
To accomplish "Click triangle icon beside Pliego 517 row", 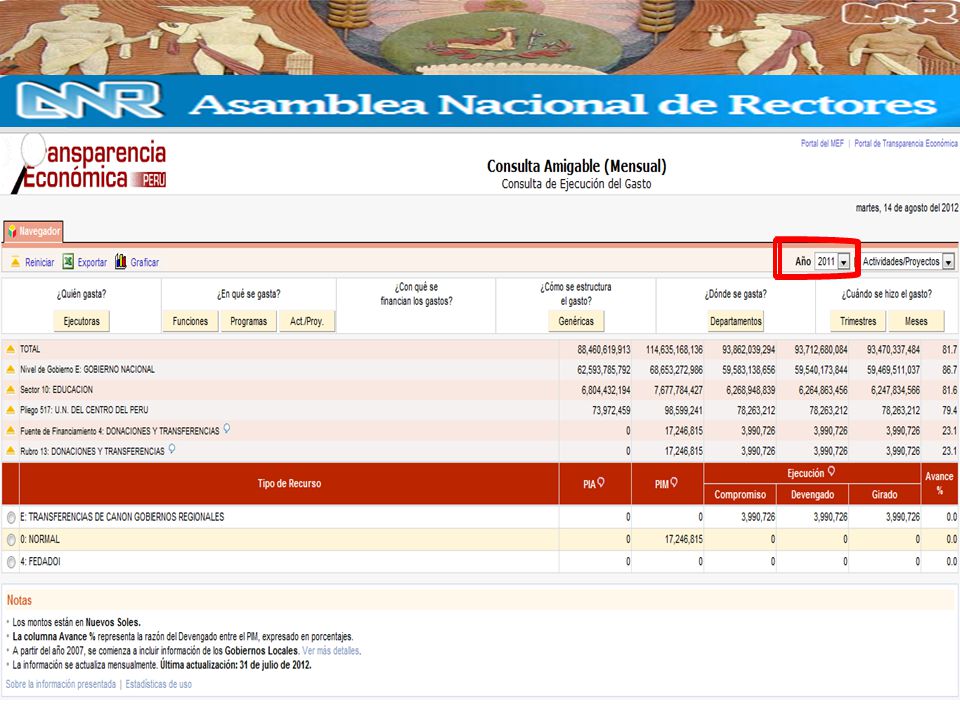I will [x=10, y=410].
